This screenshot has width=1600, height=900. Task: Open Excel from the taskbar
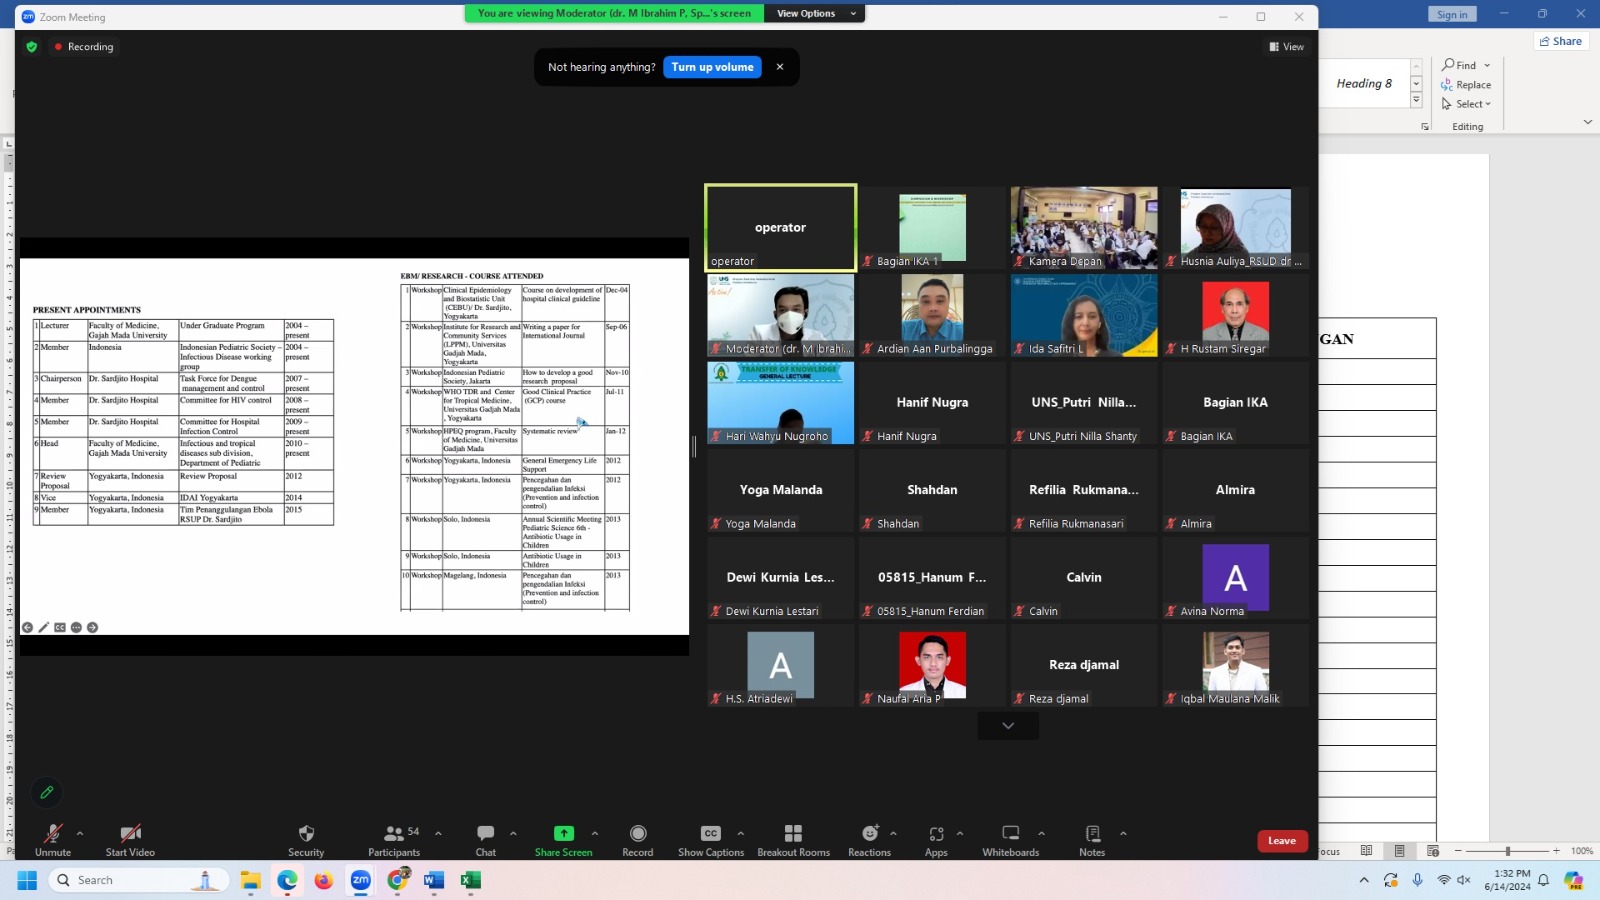click(x=470, y=880)
